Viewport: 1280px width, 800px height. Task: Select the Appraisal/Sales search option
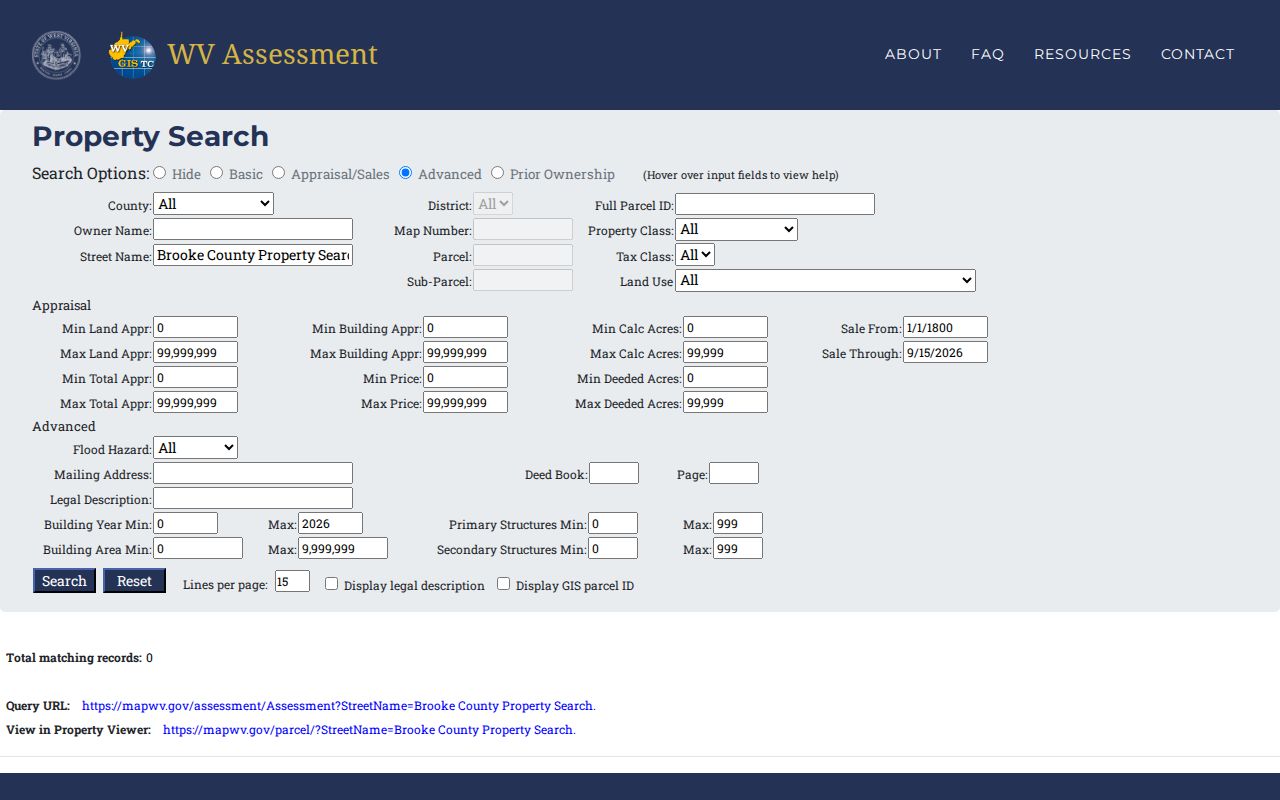(279, 173)
